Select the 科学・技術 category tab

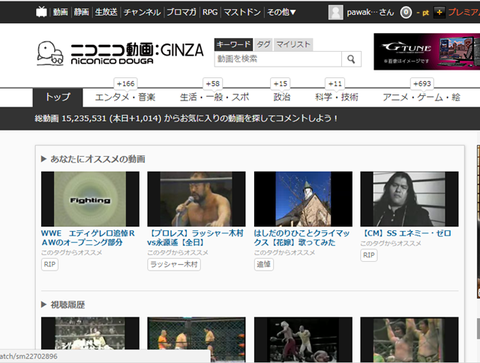(337, 97)
